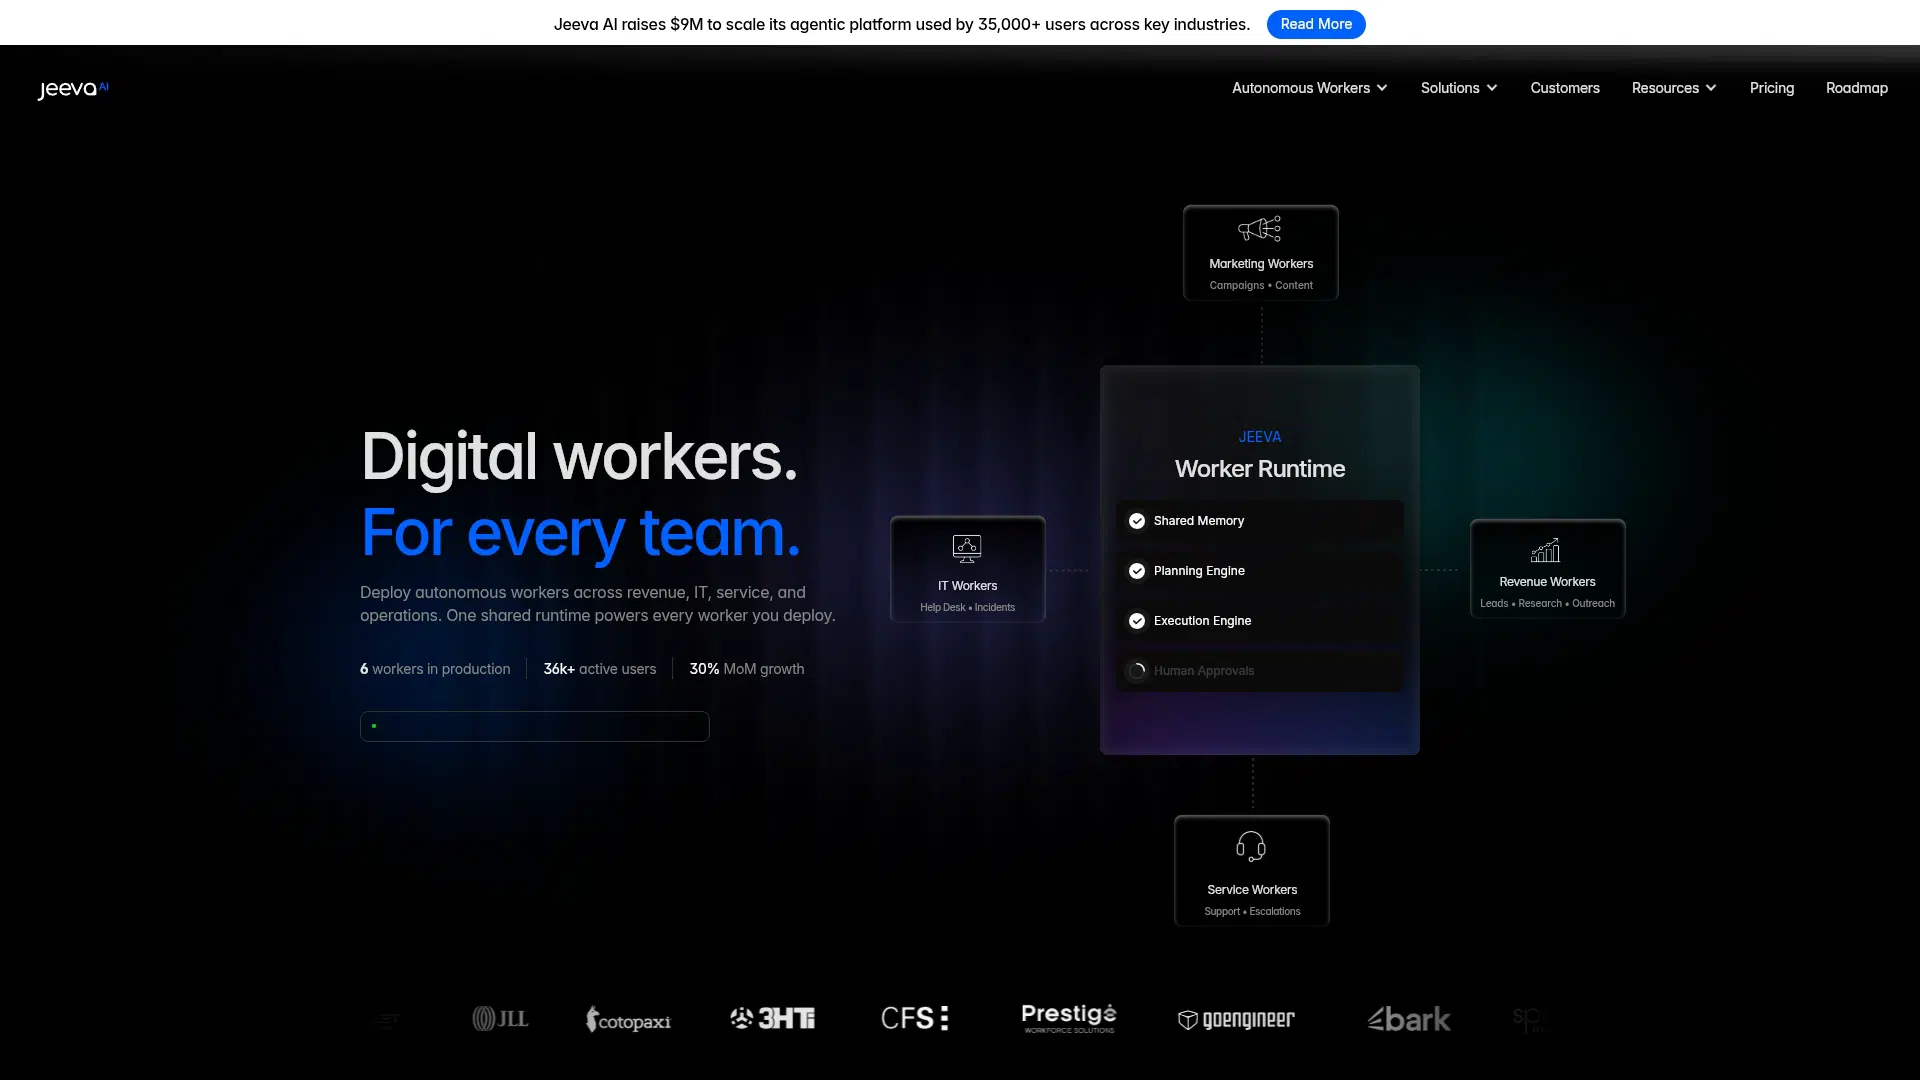Viewport: 1920px width, 1080px height.
Task: Click the Planning Engine checkmark icon
Action: [x=1137, y=571]
